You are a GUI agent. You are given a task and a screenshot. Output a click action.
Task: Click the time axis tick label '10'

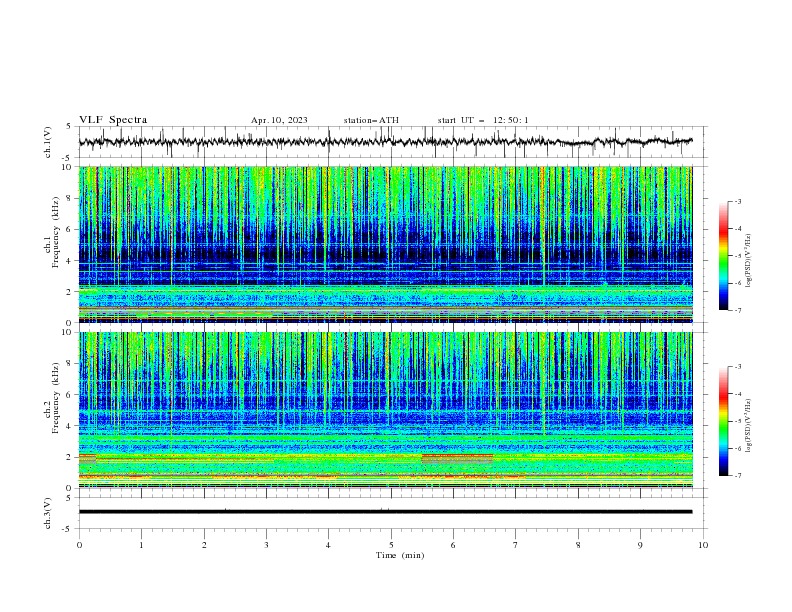703,545
